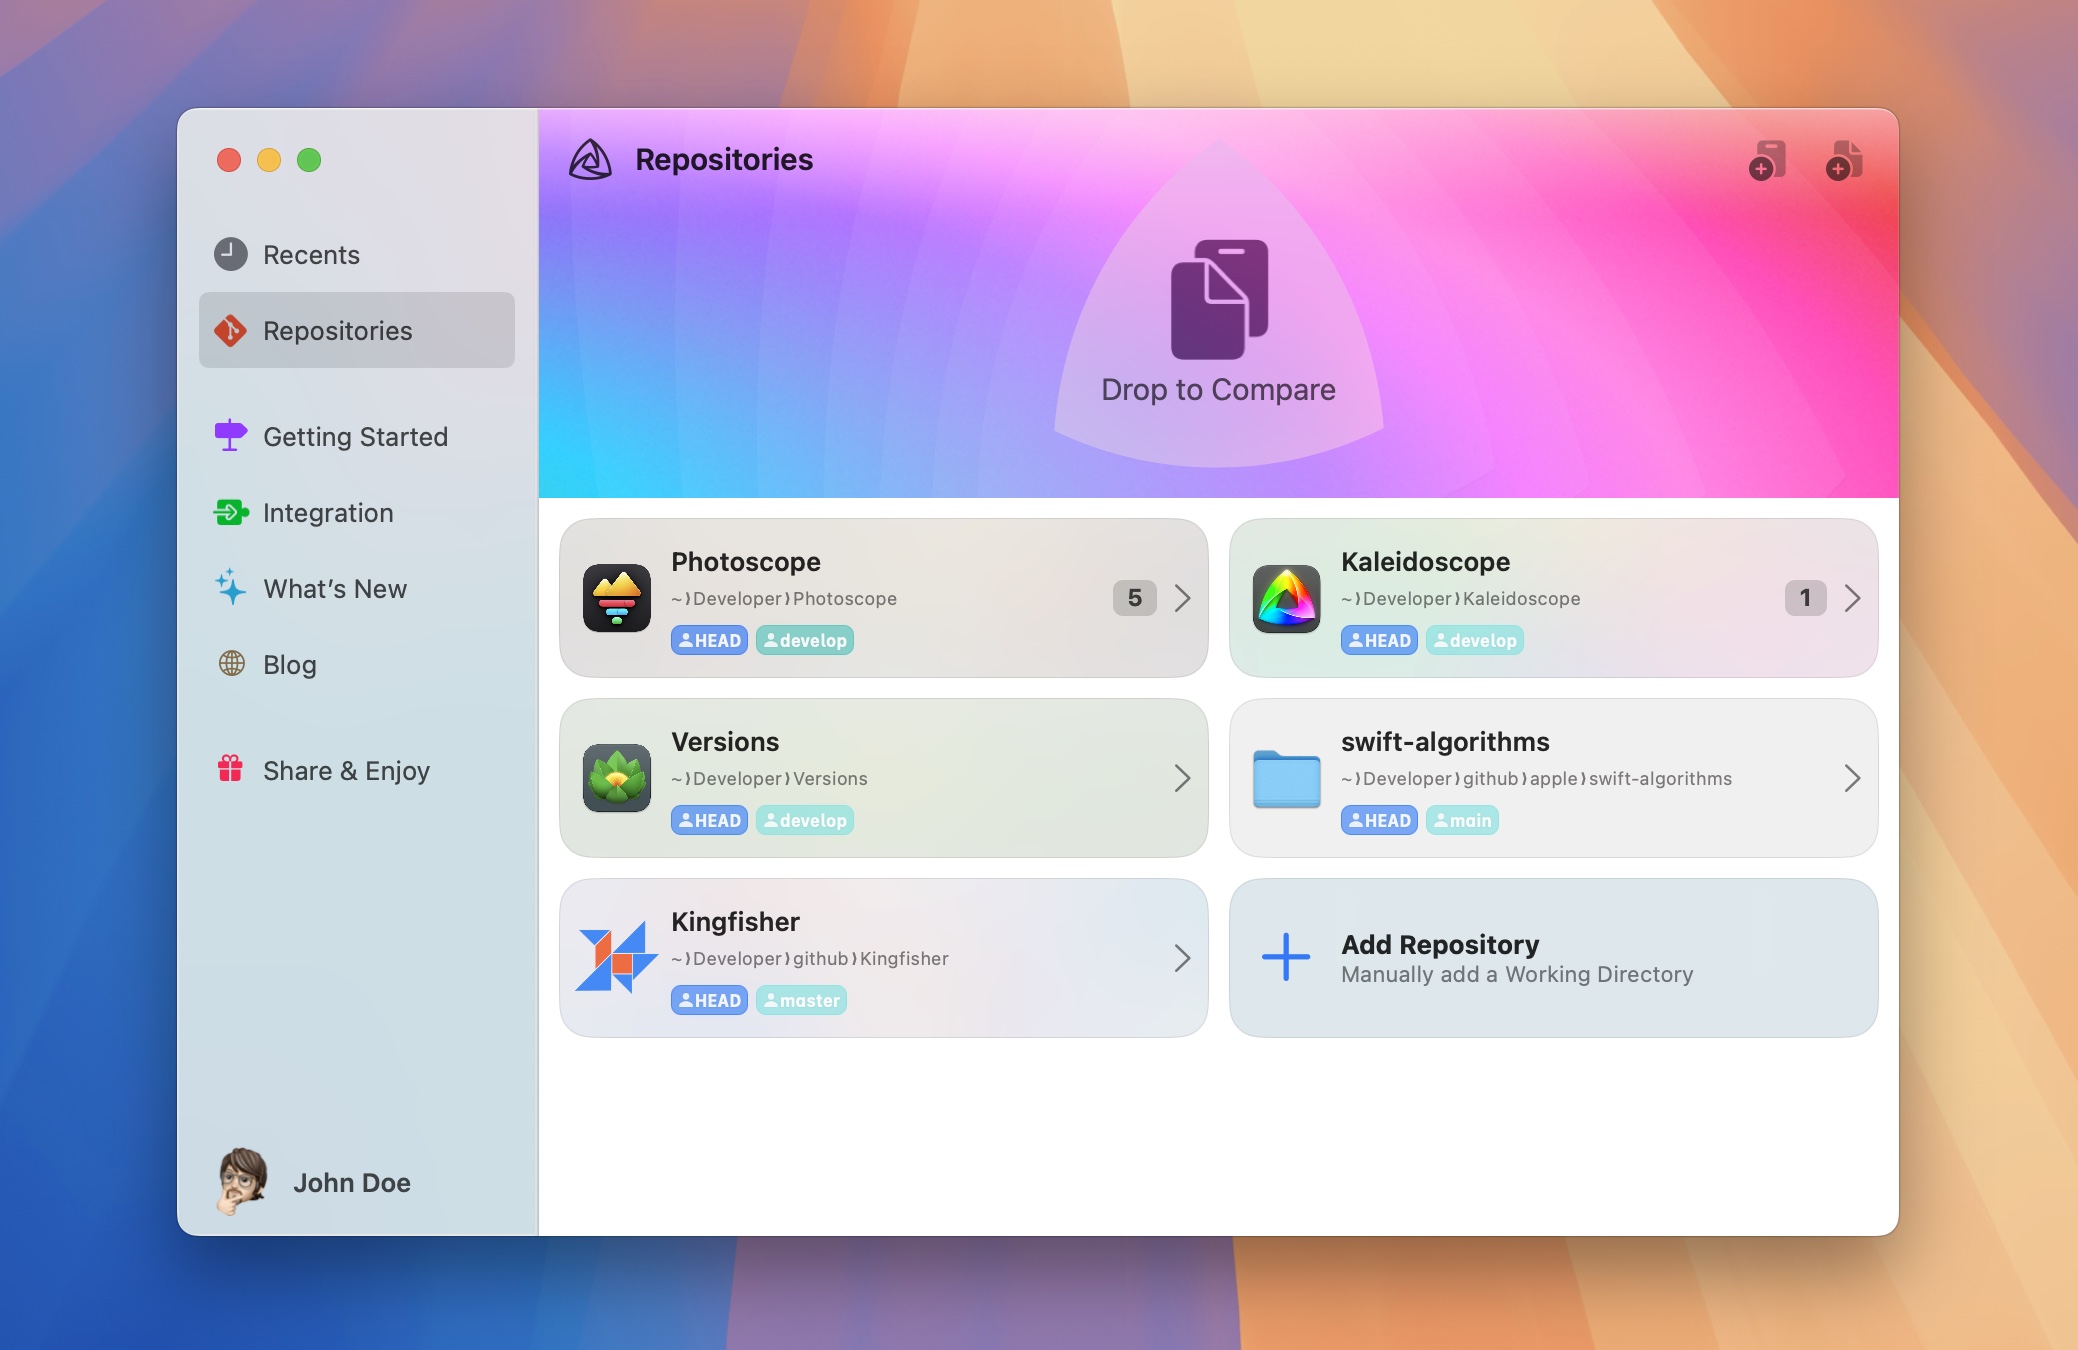Image resolution: width=2078 pixels, height=1350 pixels.
Task: Click the John Doe account name
Action: pos(352,1183)
